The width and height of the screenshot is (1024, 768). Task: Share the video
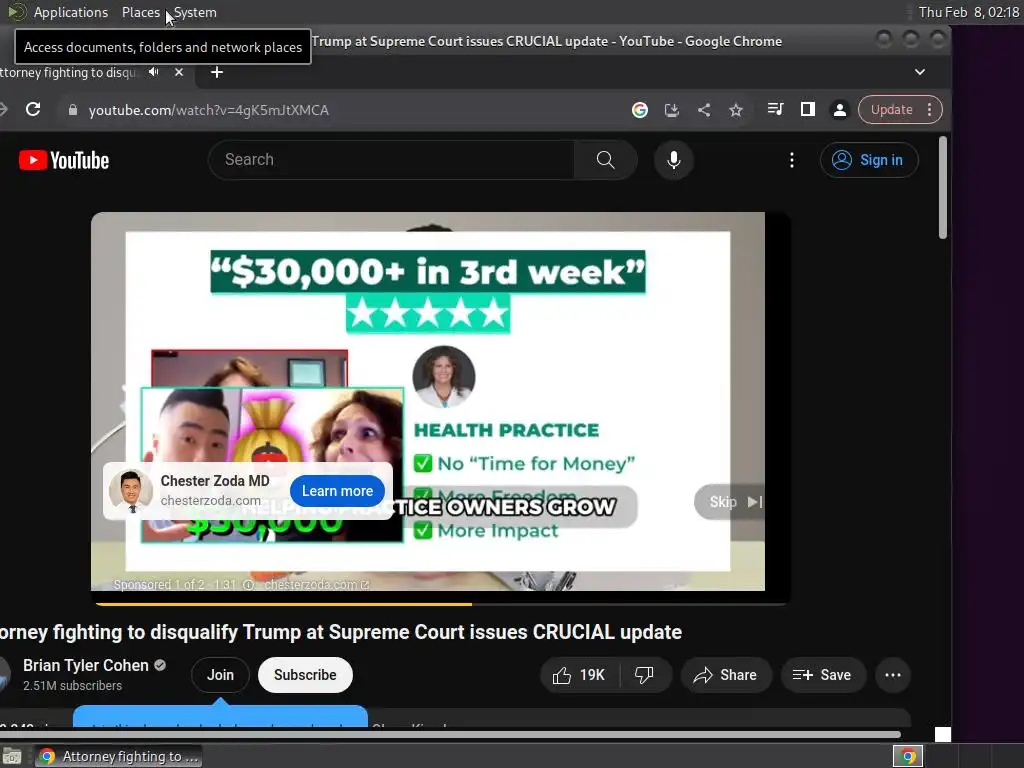pos(726,675)
